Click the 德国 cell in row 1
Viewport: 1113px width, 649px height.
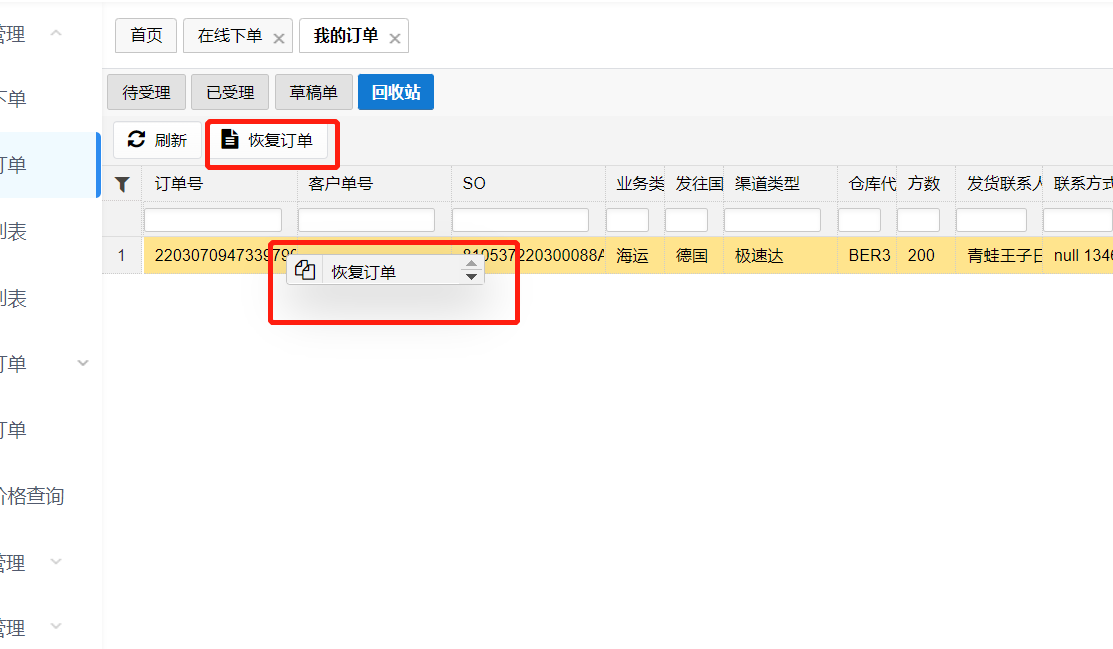693,256
